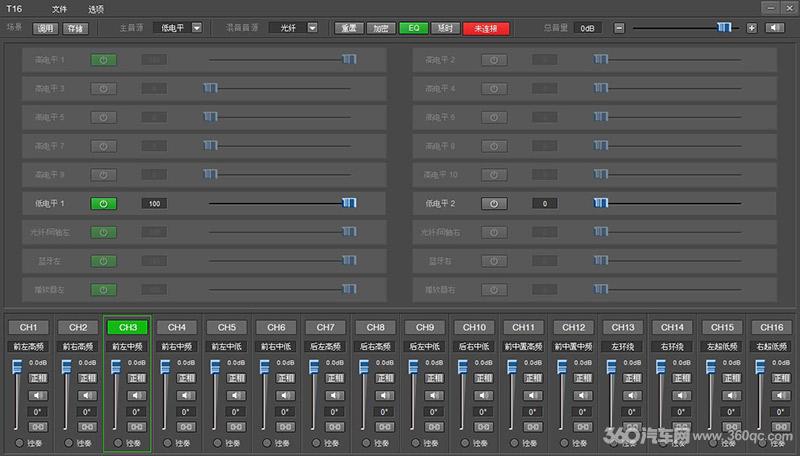Viewport: 800px width, 456px height.
Task: Click the CH5 link icon button
Action: (236, 427)
